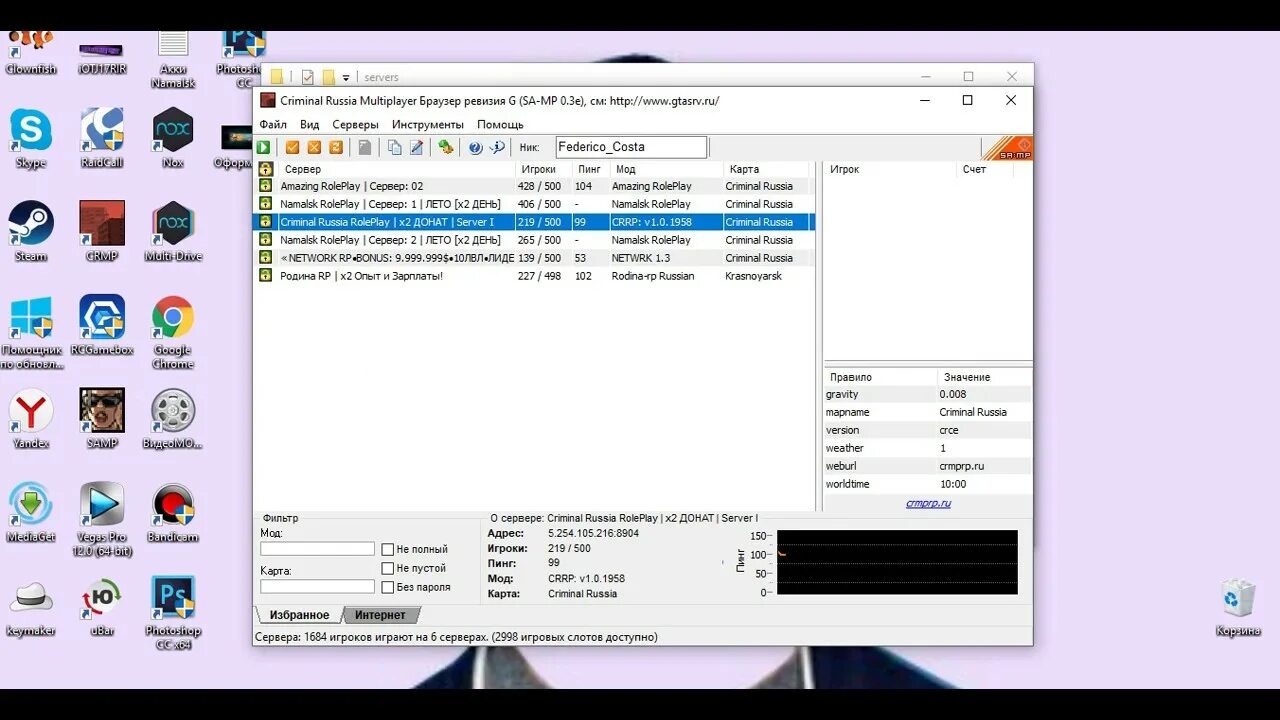The height and width of the screenshot is (720, 1280).
Task: Click the Карта filter input field
Action: point(317,587)
